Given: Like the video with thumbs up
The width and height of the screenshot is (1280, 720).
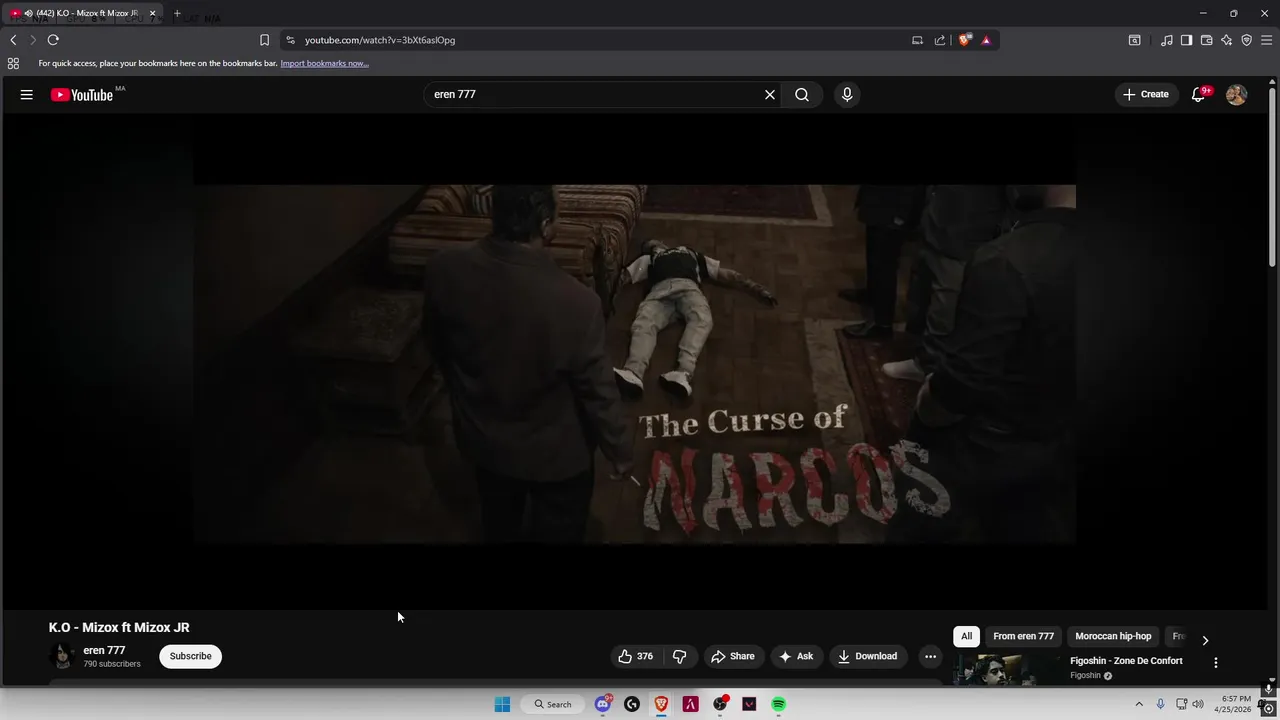Looking at the screenshot, I should click(635, 656).
